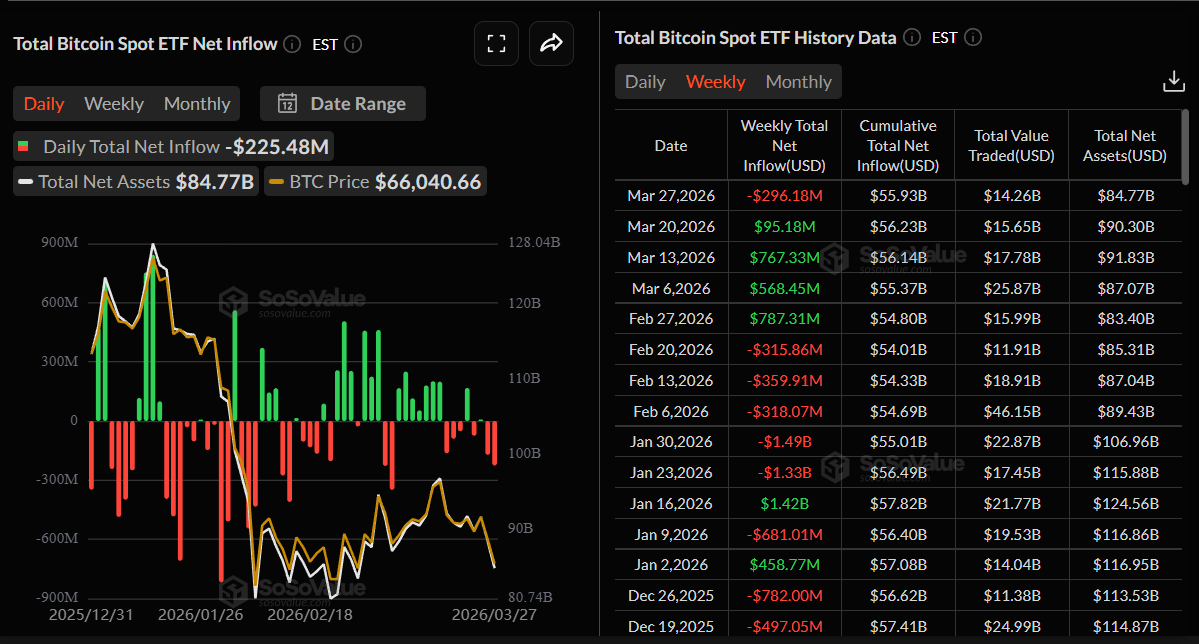
Task: Click the share icon above the chart
Action: (x=551, y=43)
